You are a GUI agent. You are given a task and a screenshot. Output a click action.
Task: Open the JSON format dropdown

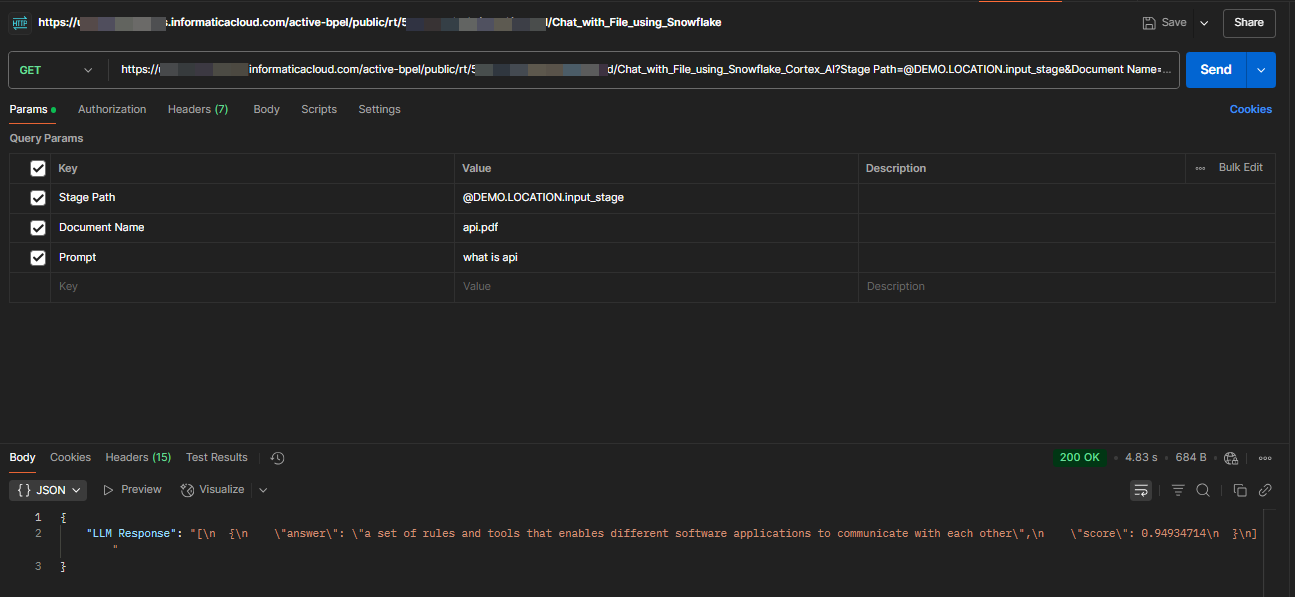[x=48, y=490]
